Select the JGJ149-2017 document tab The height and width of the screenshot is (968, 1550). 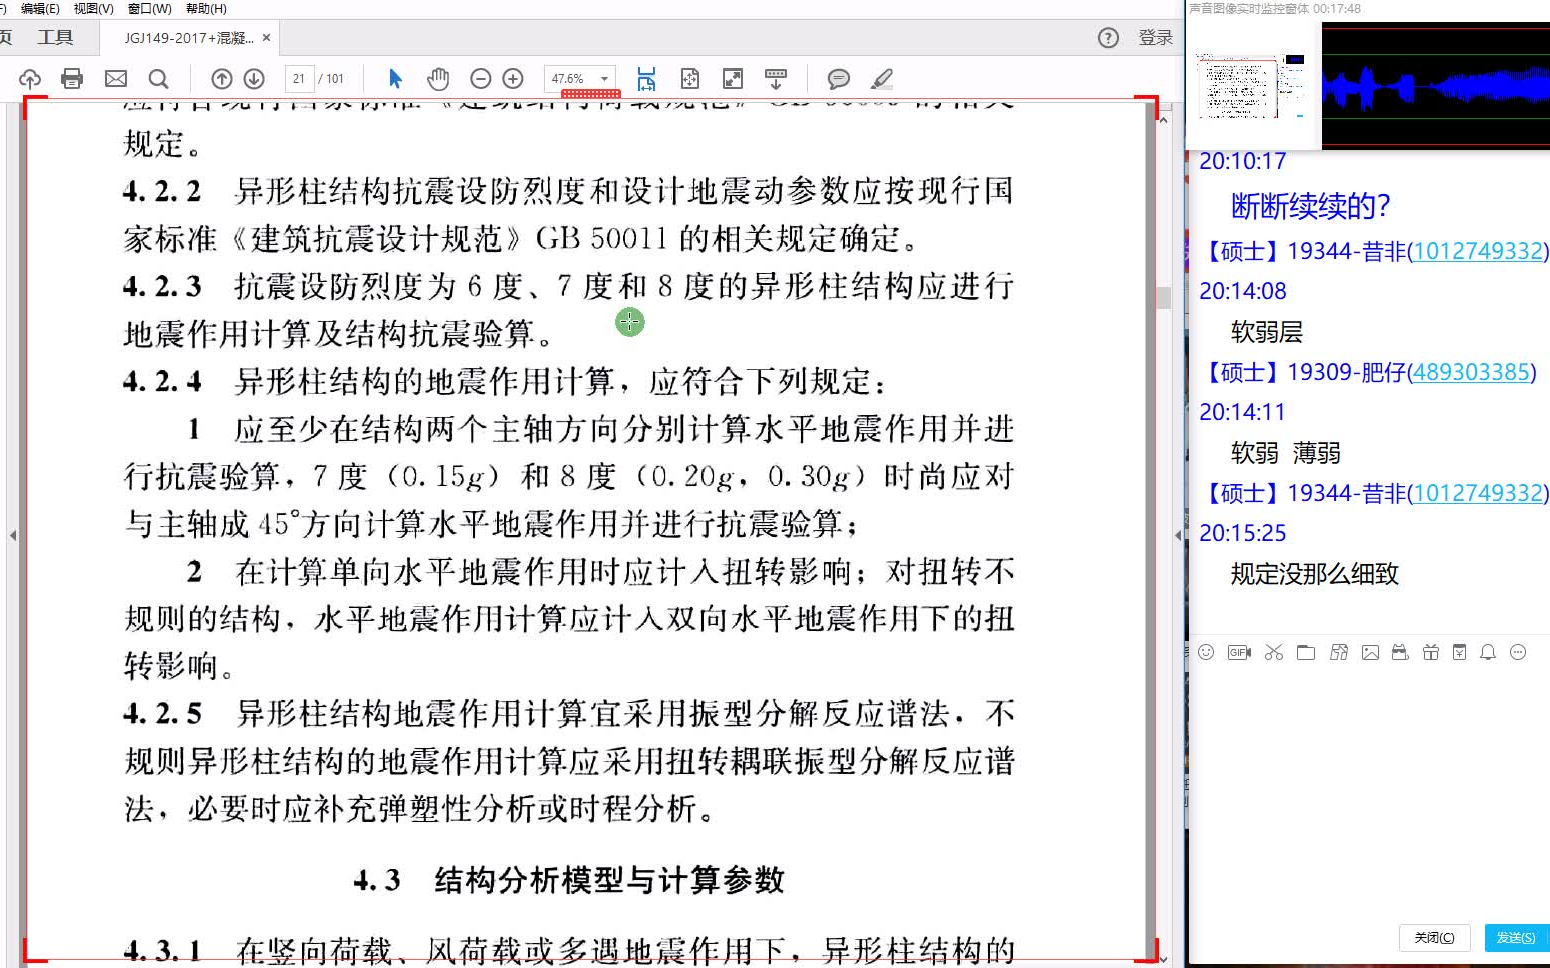pos(188,38)
